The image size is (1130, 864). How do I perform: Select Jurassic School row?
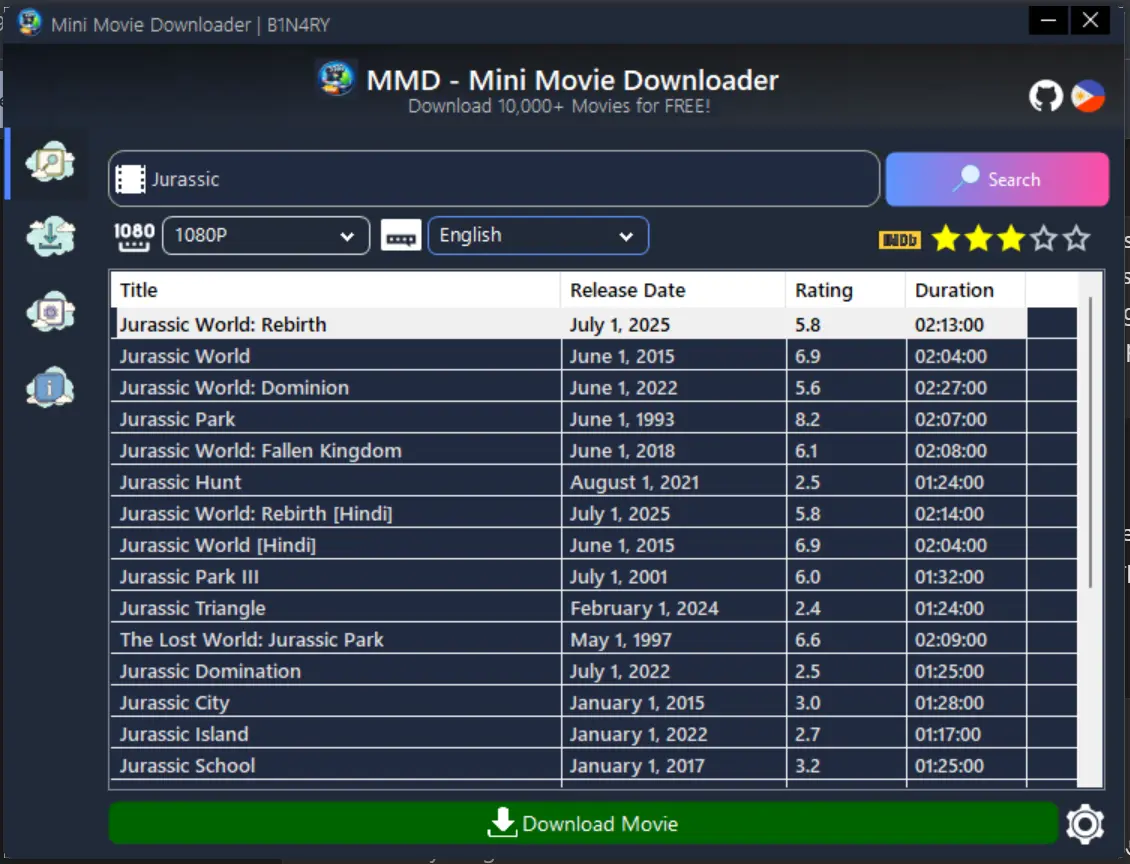coord(594,766)
